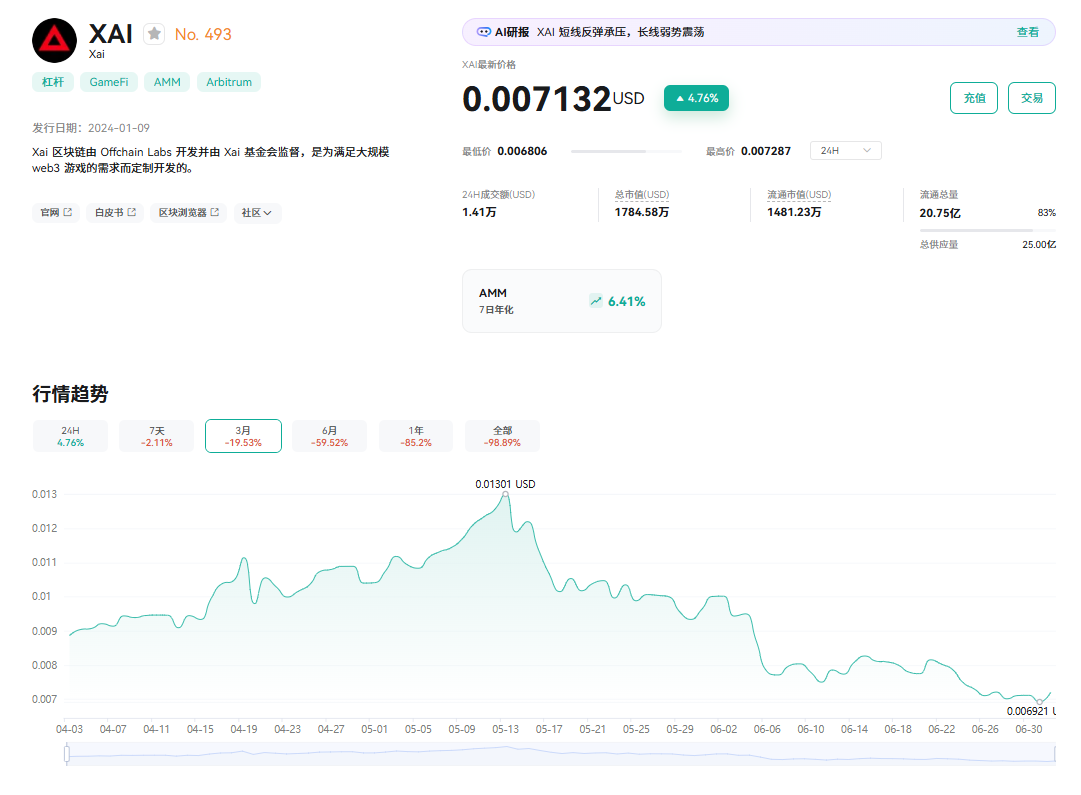Click the low-high price range bar

[626, 151]
